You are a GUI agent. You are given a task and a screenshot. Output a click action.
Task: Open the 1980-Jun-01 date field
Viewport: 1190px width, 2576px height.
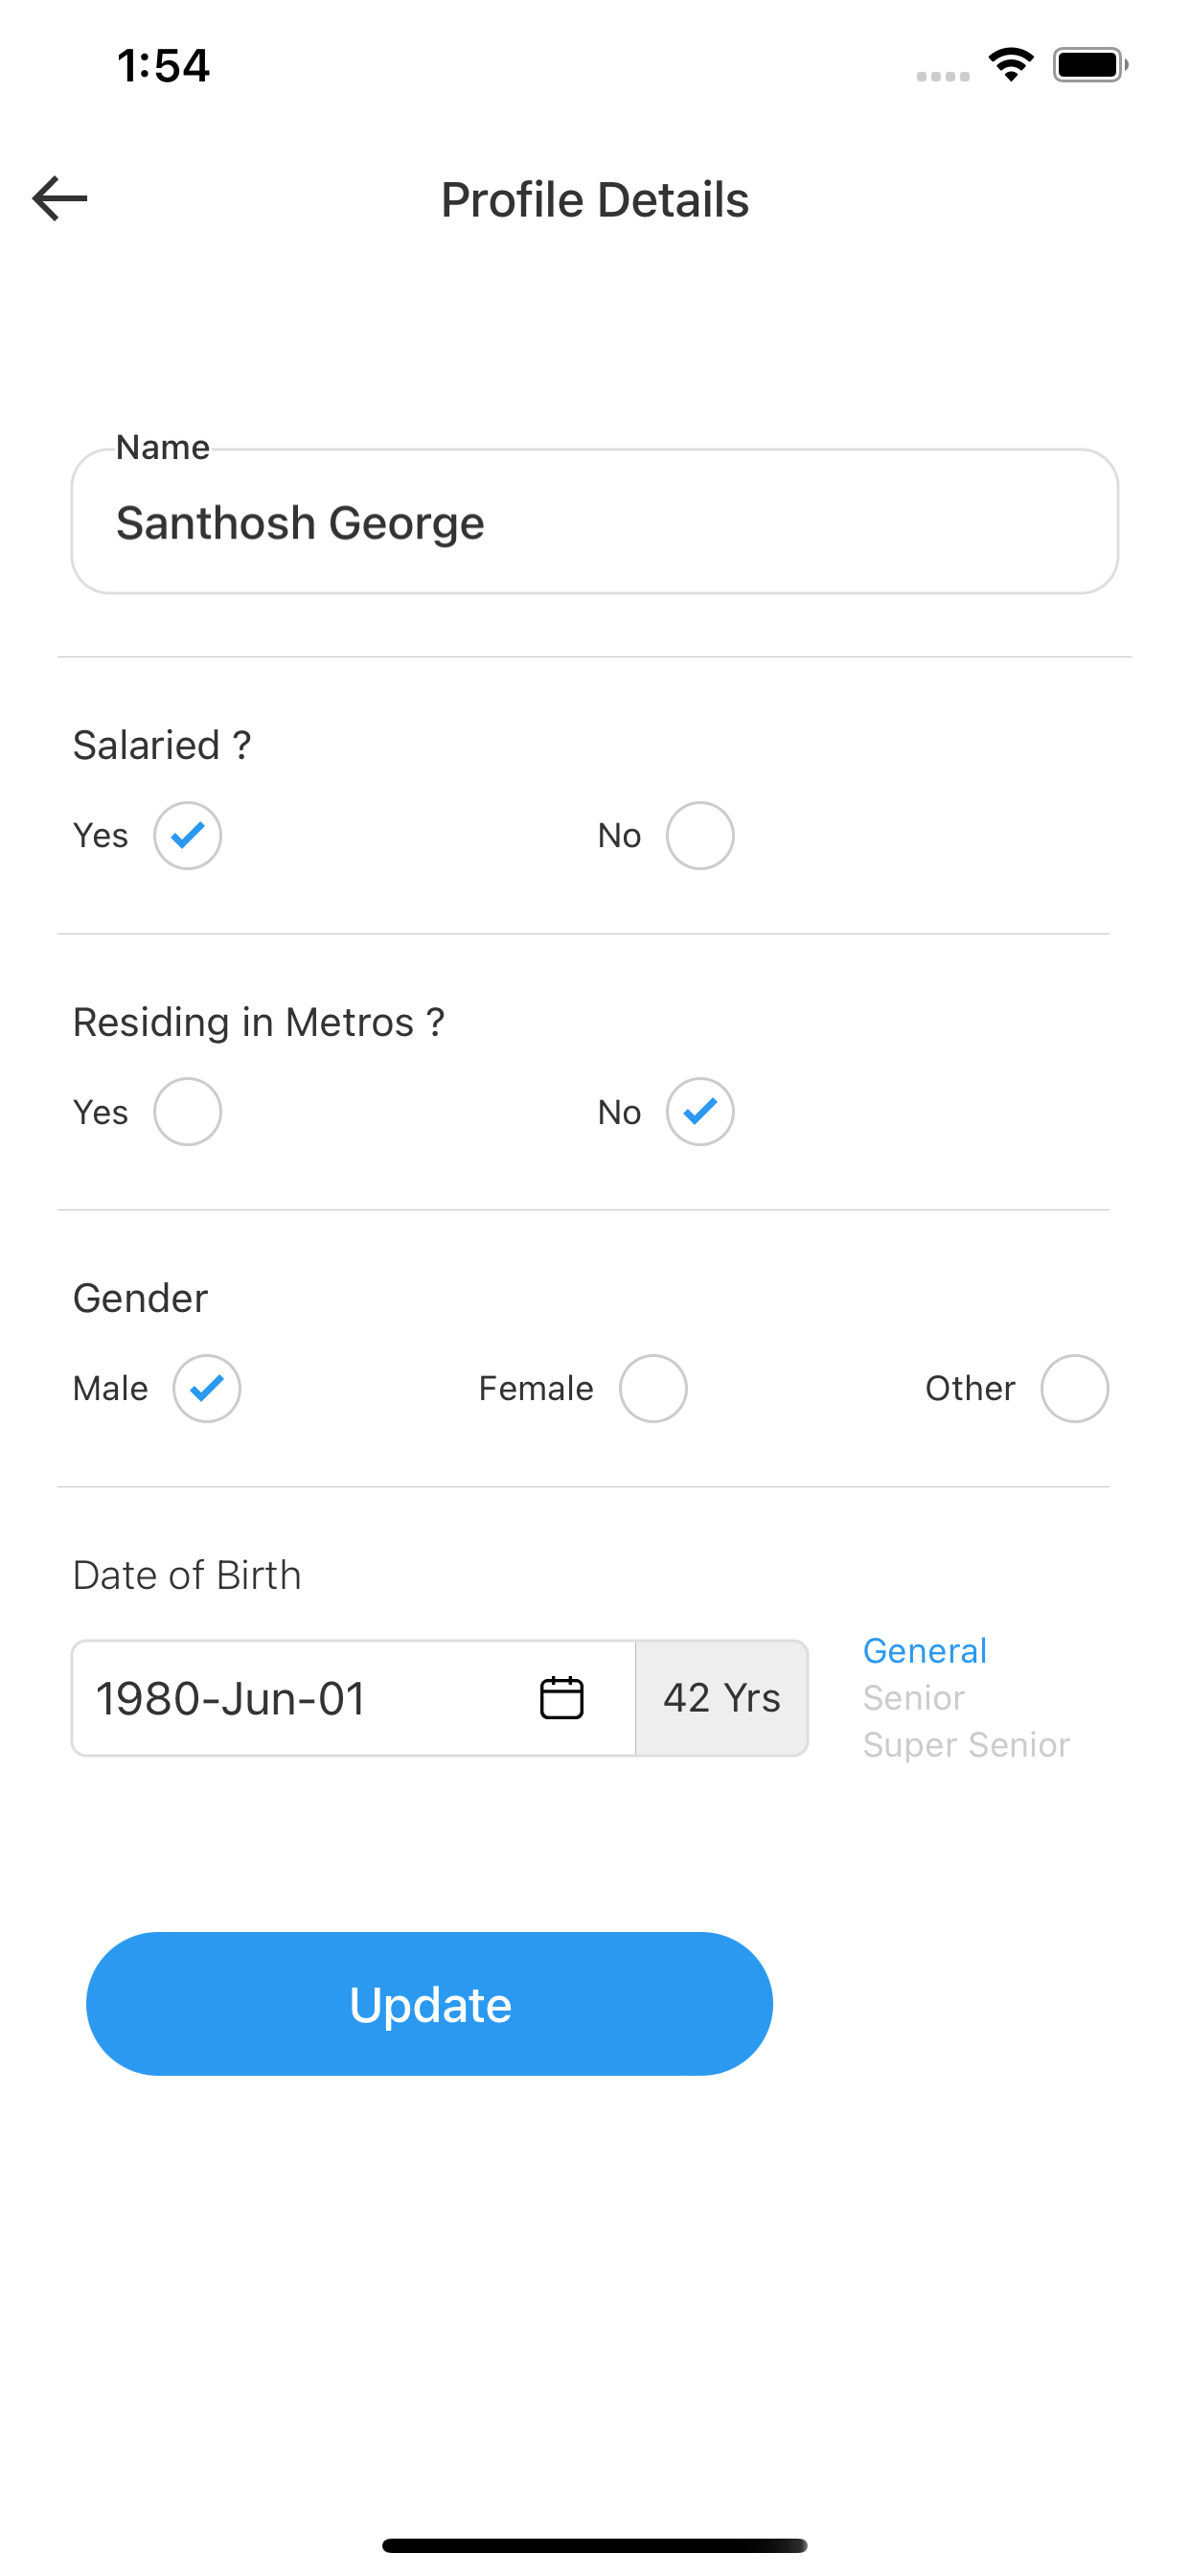pos(353,1697)
